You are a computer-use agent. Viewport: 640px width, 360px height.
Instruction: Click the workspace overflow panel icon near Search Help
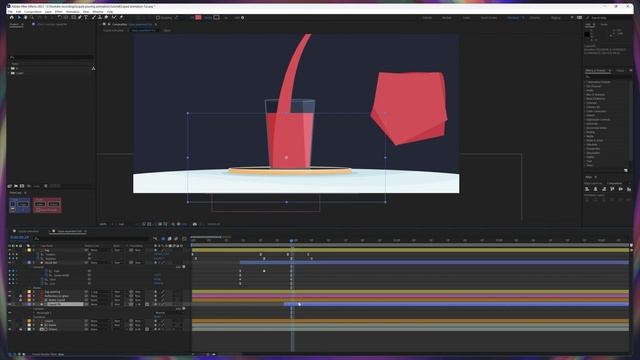pos(579,18)
